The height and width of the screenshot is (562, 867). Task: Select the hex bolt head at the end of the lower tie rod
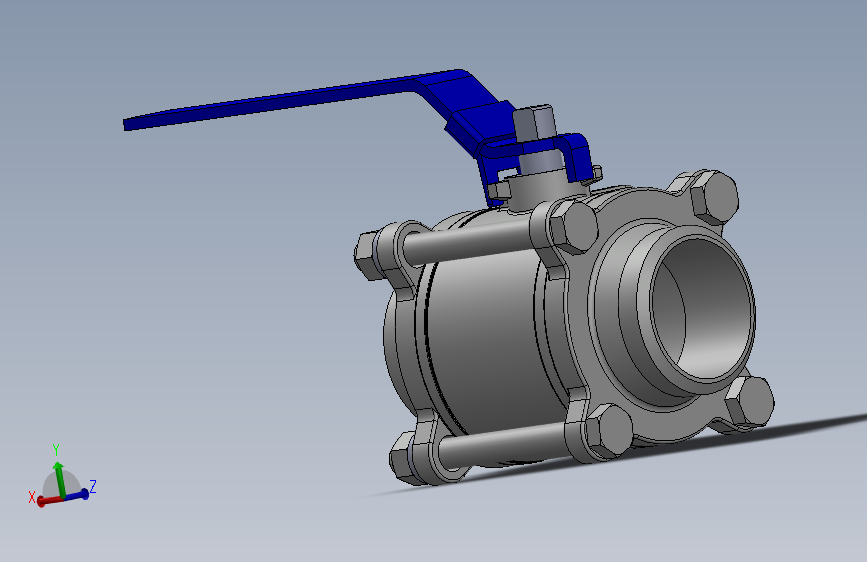(x=609, y=431)
